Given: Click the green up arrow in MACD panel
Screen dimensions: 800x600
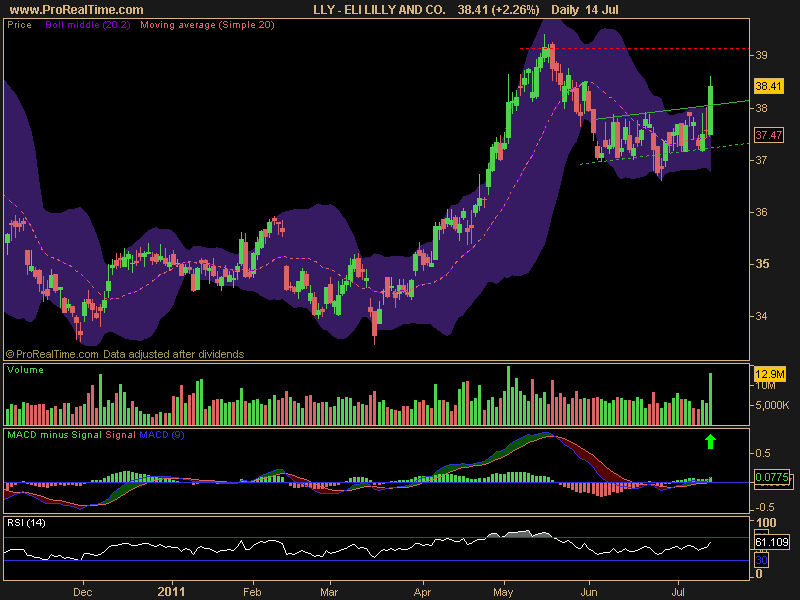Looking at the screenshot, I should [710, 440].
